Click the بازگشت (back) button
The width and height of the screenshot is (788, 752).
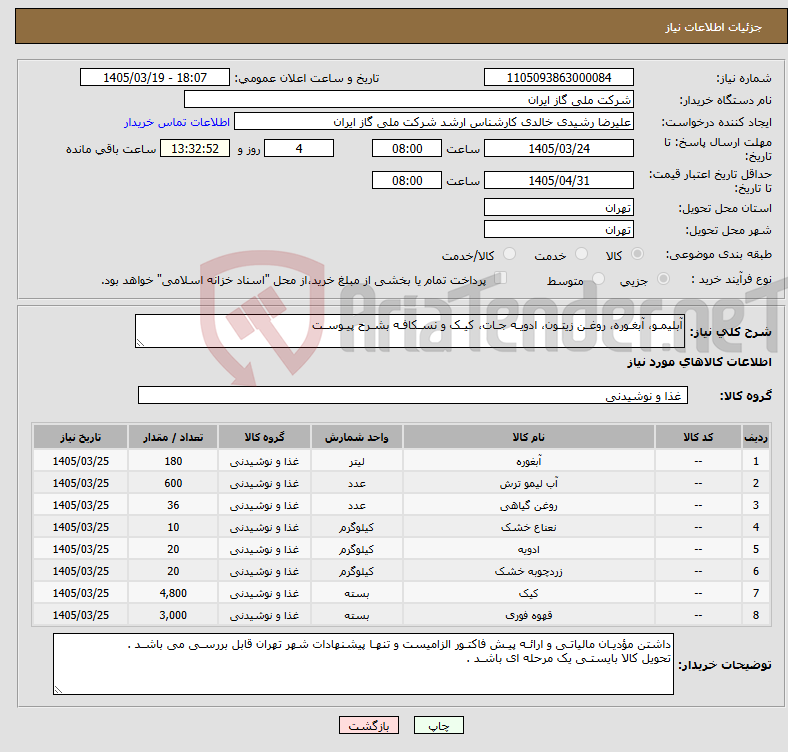tap(369, 725)
